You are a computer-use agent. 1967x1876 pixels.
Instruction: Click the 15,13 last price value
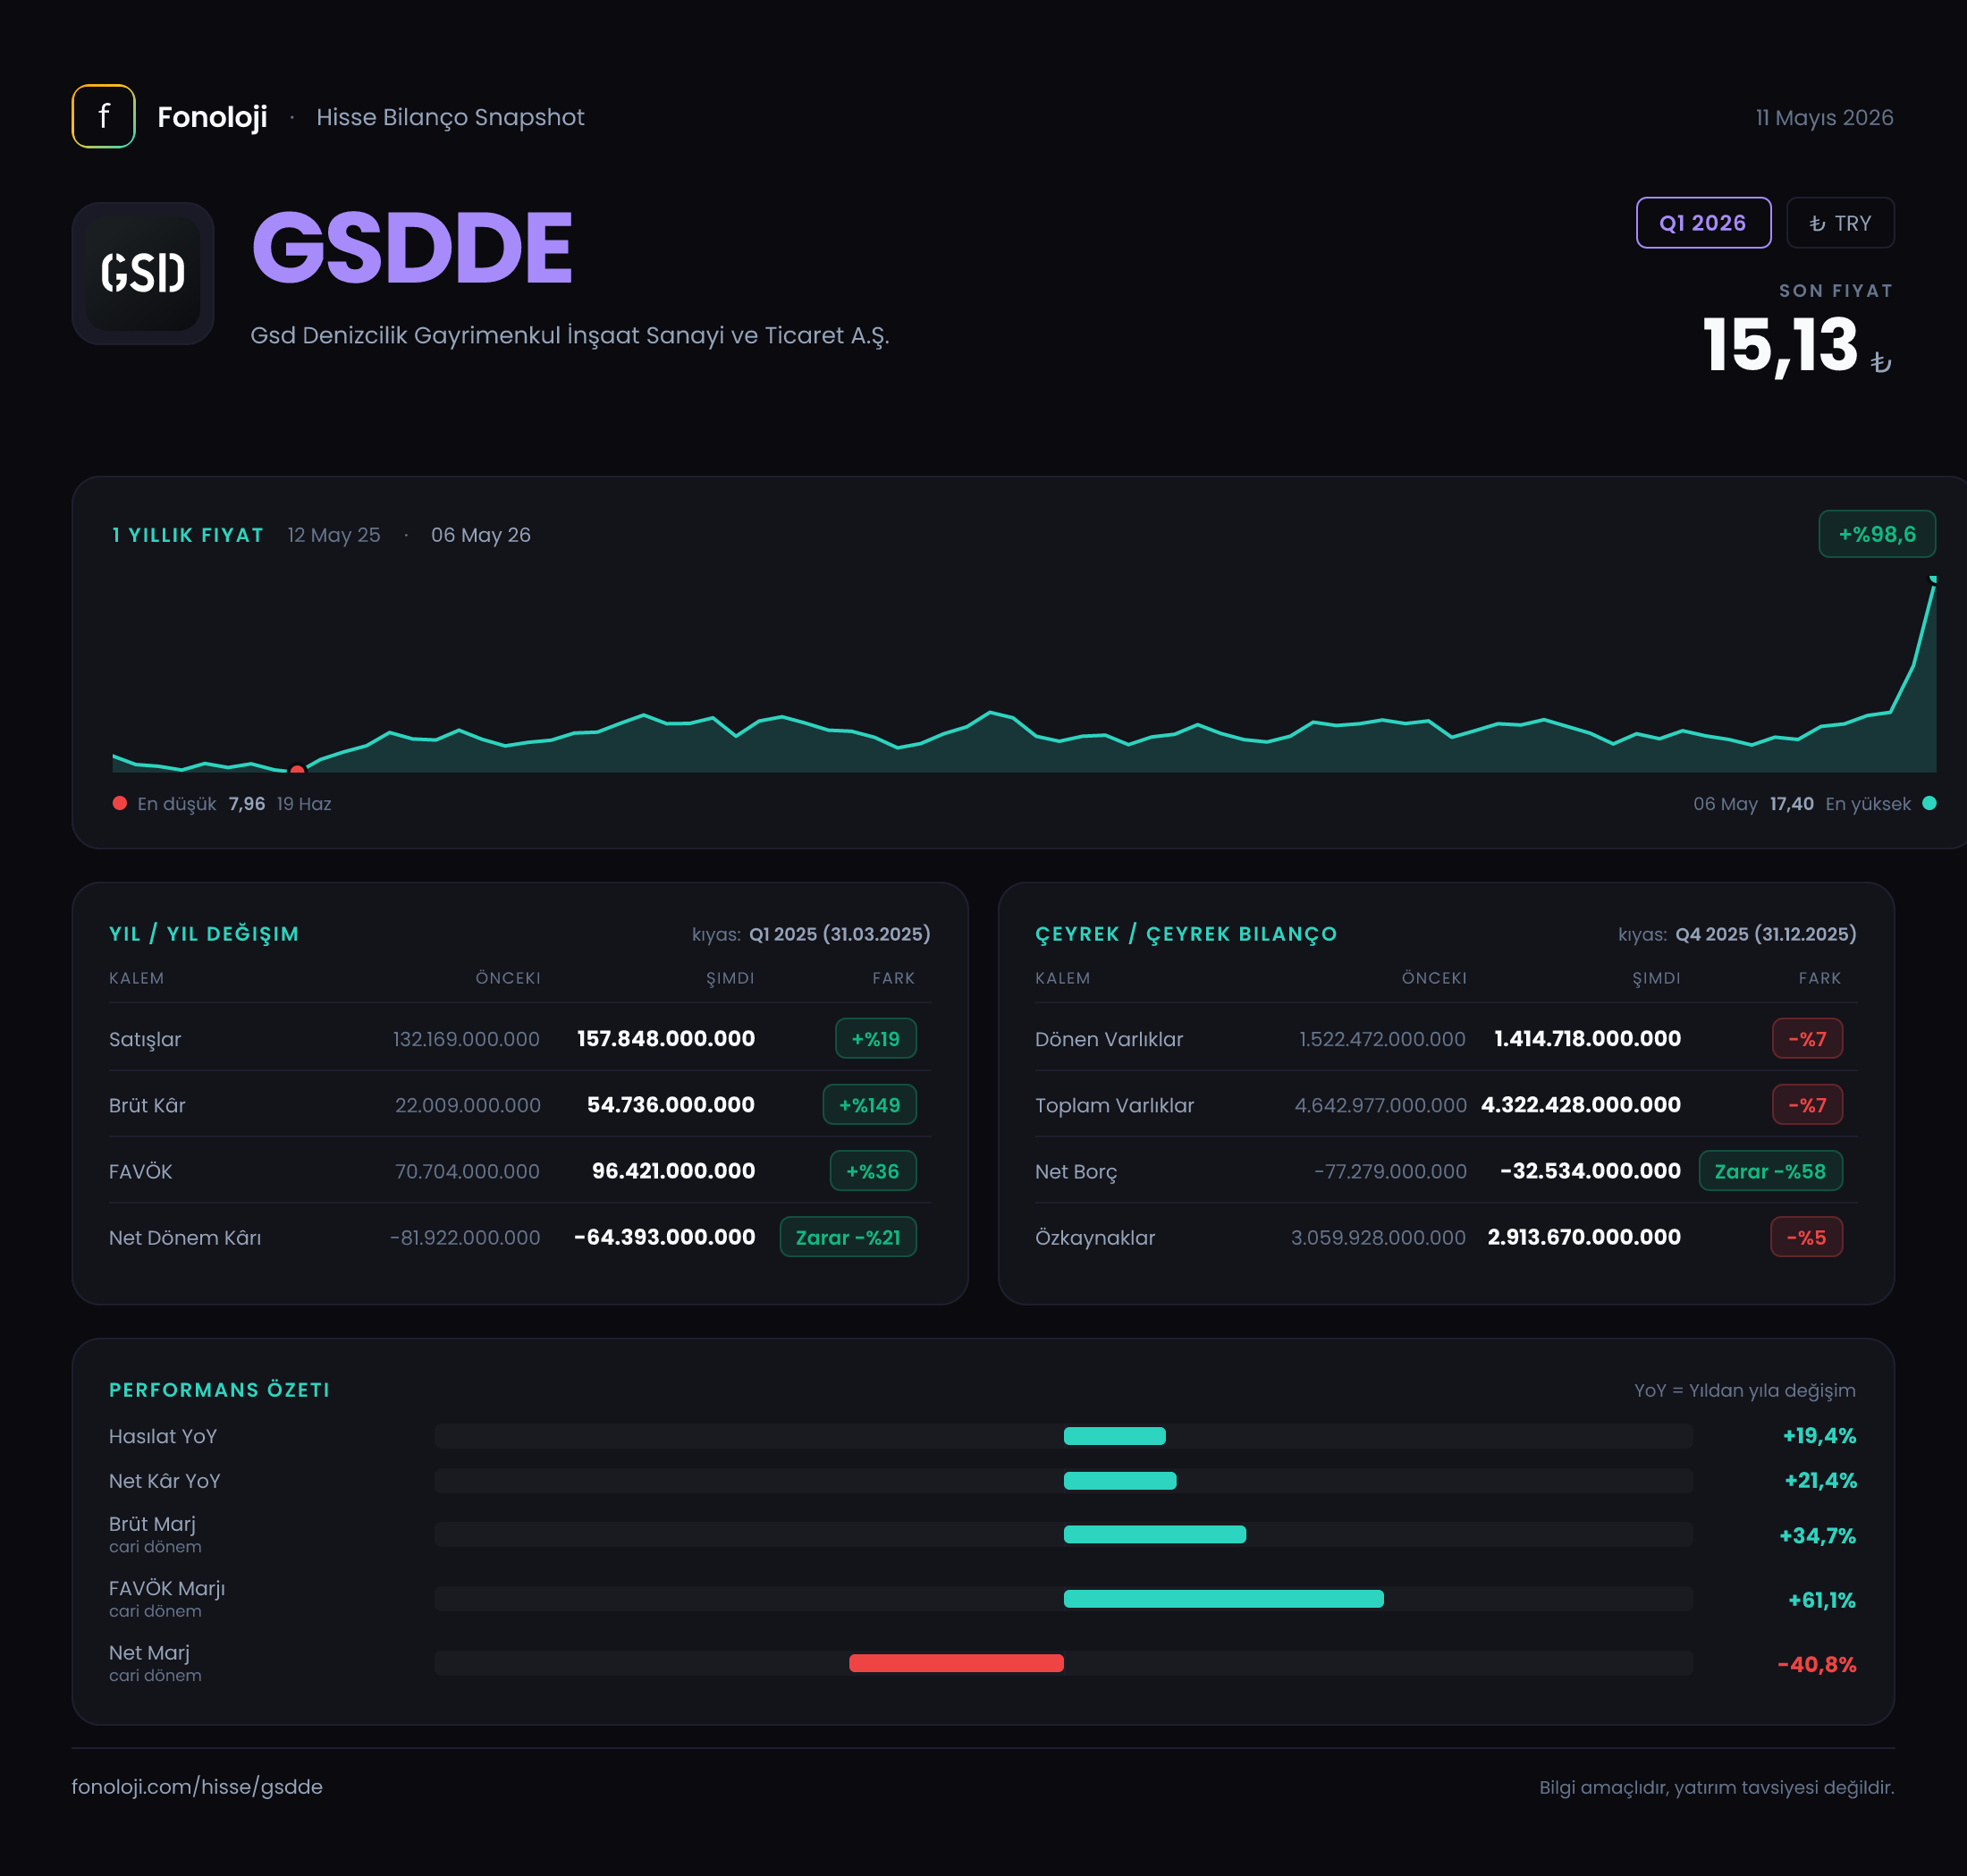(1780, 346)
